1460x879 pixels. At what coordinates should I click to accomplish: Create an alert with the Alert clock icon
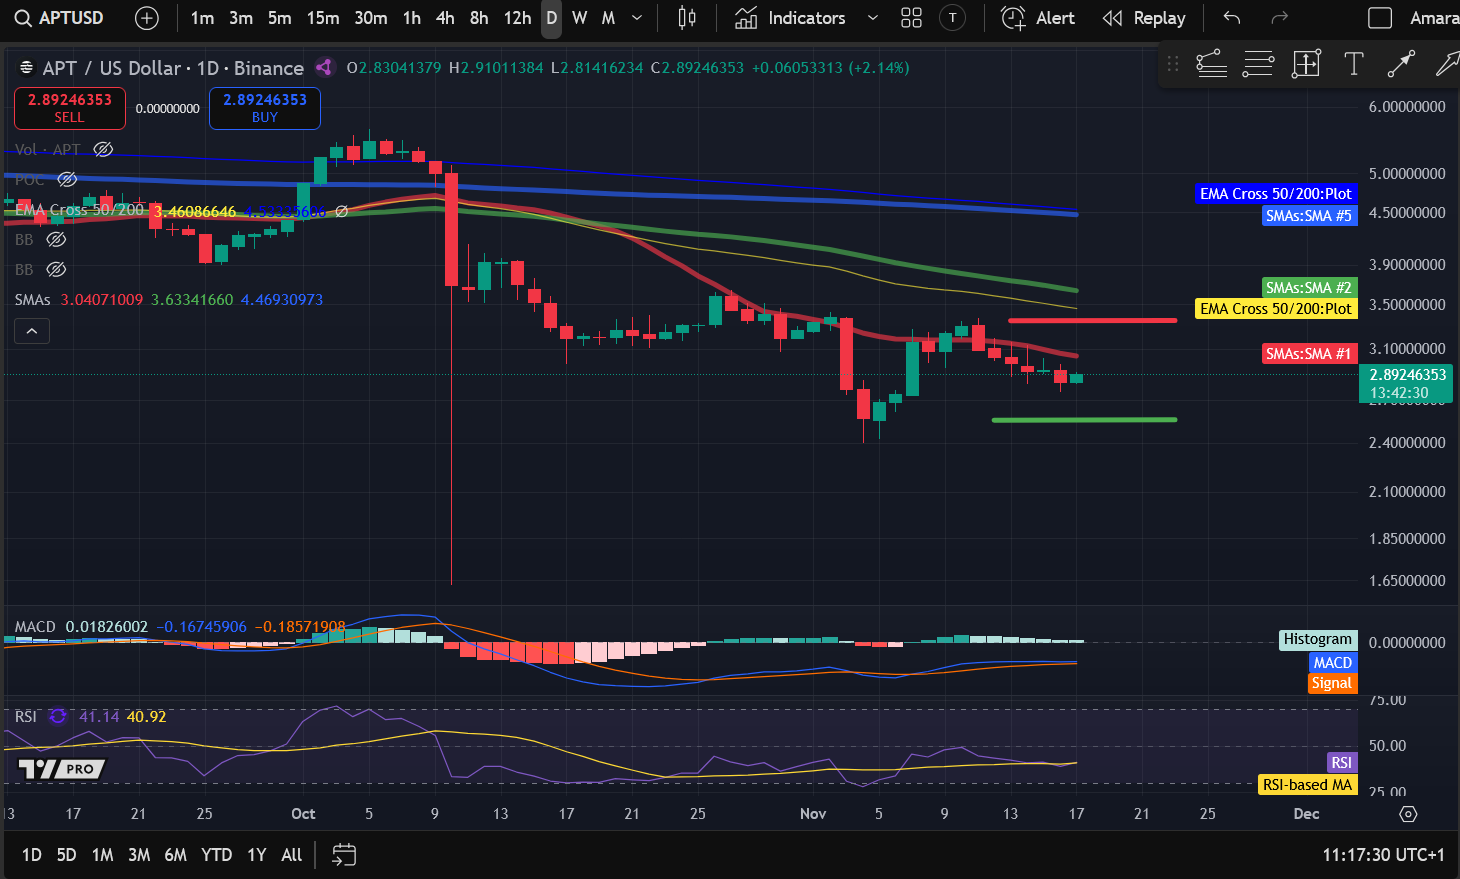[x=1012, y=17]
